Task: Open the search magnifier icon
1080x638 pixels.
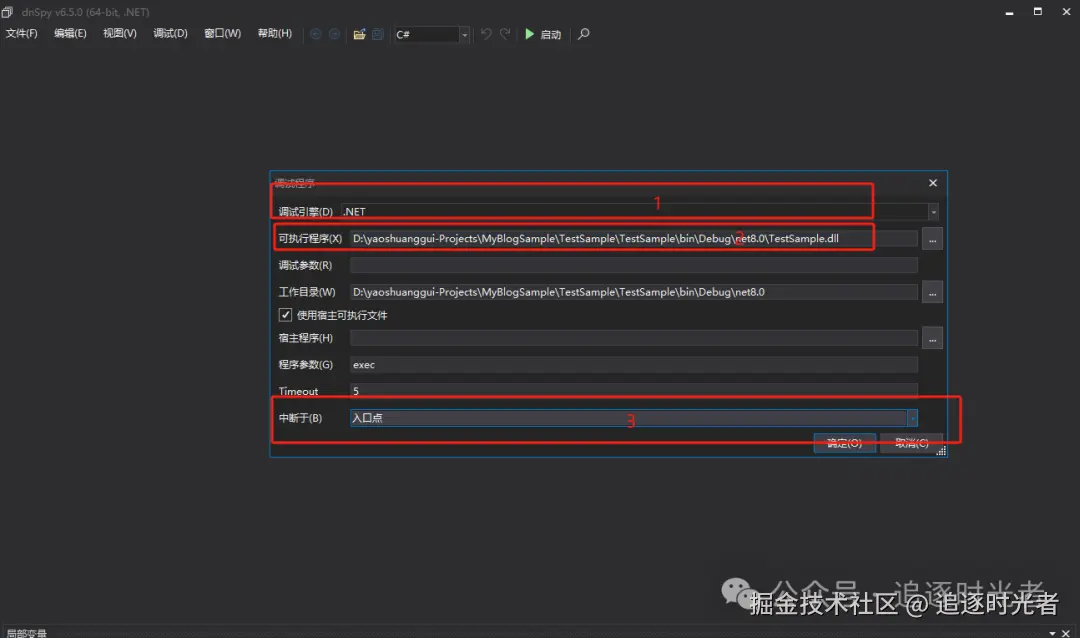Action: pos(583,34)
